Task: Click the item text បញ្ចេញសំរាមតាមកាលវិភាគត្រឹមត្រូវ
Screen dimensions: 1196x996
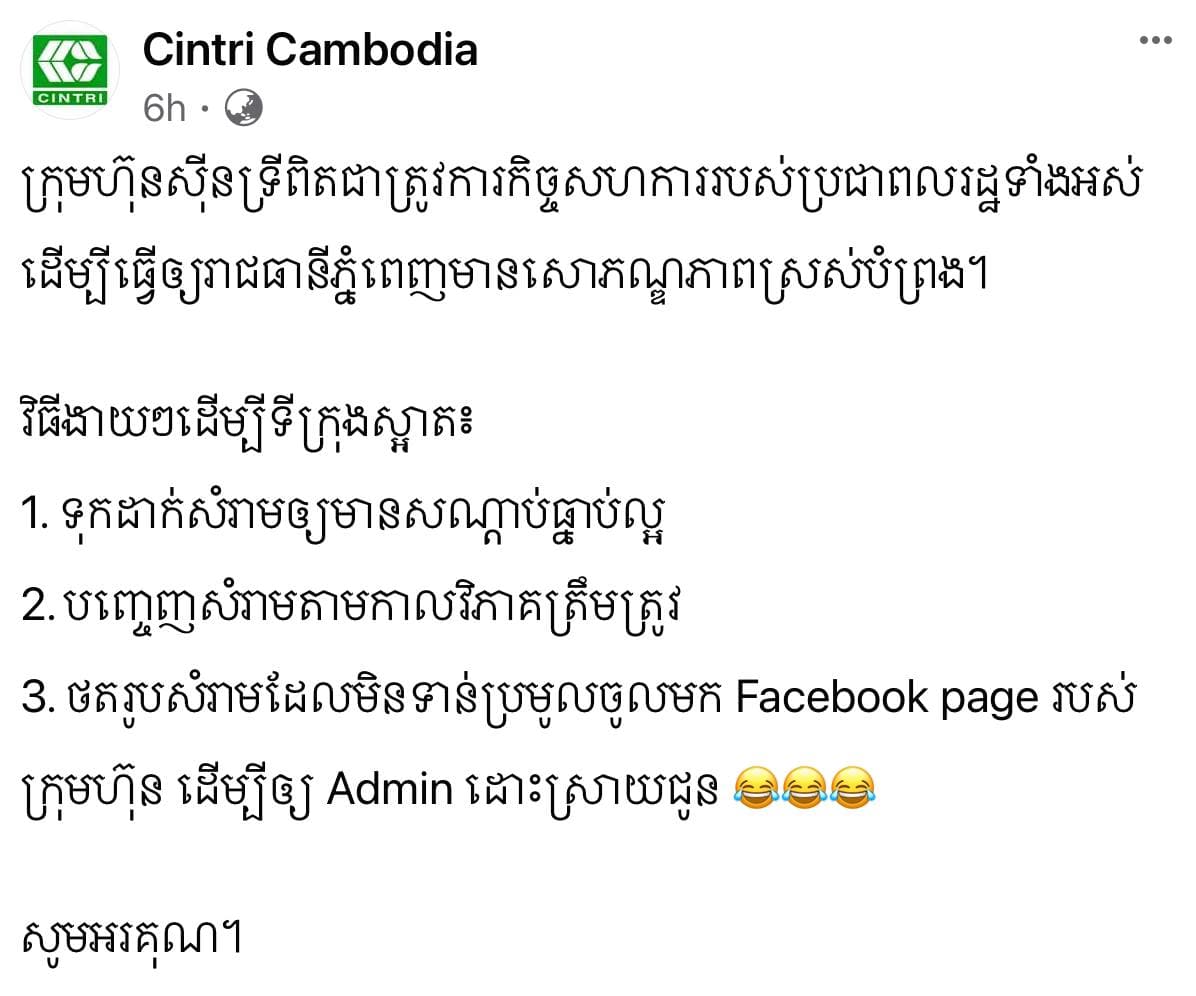Action: pyautogui.click(x=370, y=607)
